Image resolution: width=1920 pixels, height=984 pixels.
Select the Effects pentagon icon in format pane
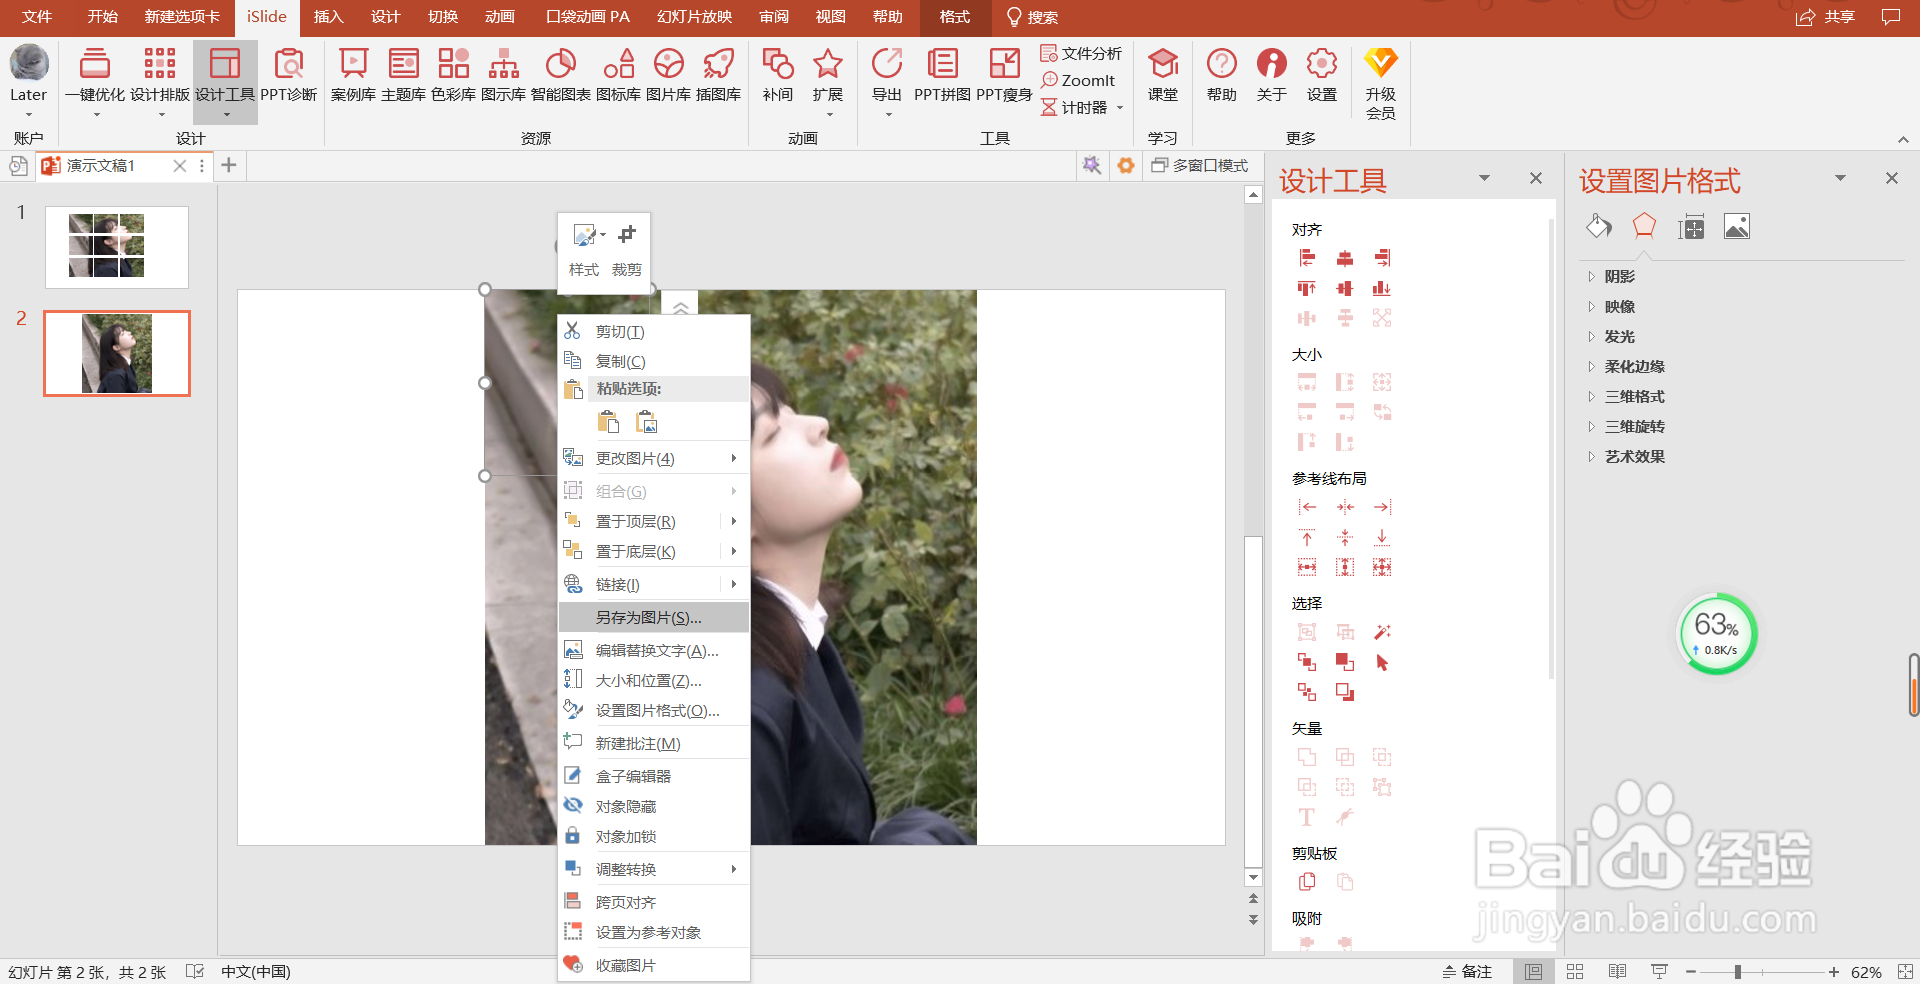click(1644, 227)
